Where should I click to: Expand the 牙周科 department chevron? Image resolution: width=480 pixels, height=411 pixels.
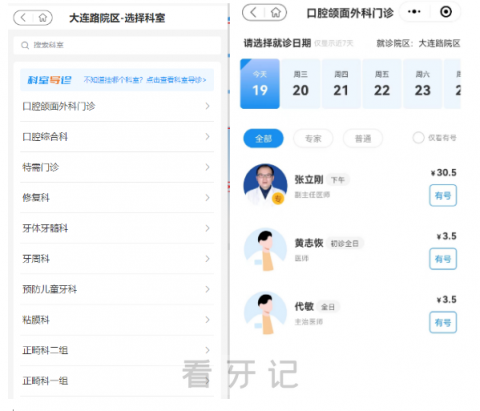pyautogui.click(x=207, y=259)
